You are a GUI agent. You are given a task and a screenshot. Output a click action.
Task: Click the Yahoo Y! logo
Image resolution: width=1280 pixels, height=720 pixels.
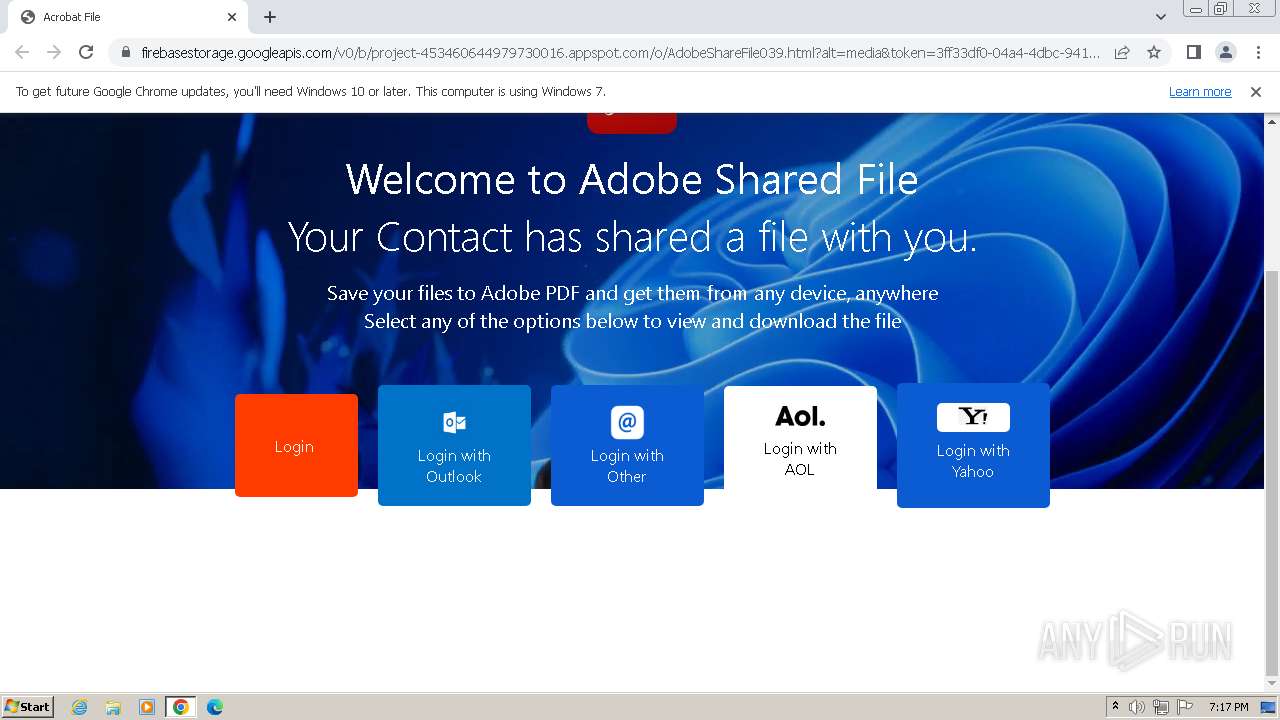tap(973, 417)
